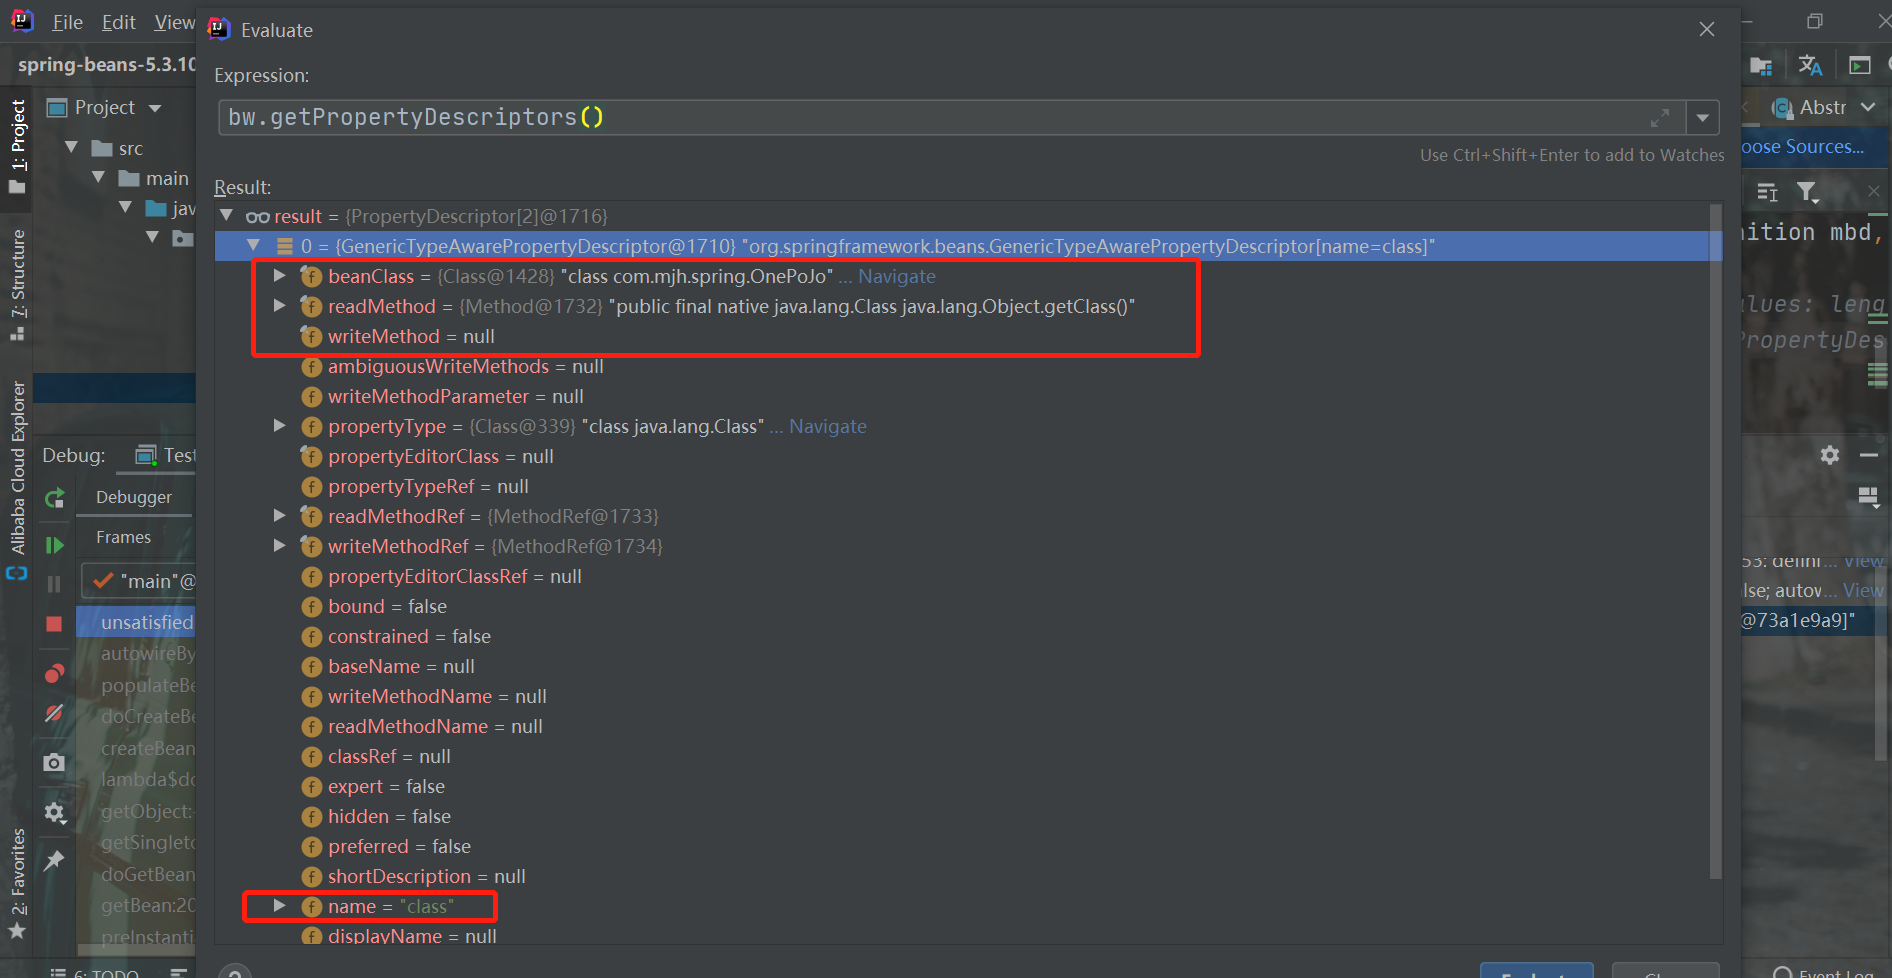Collapse the result root node

227,216
